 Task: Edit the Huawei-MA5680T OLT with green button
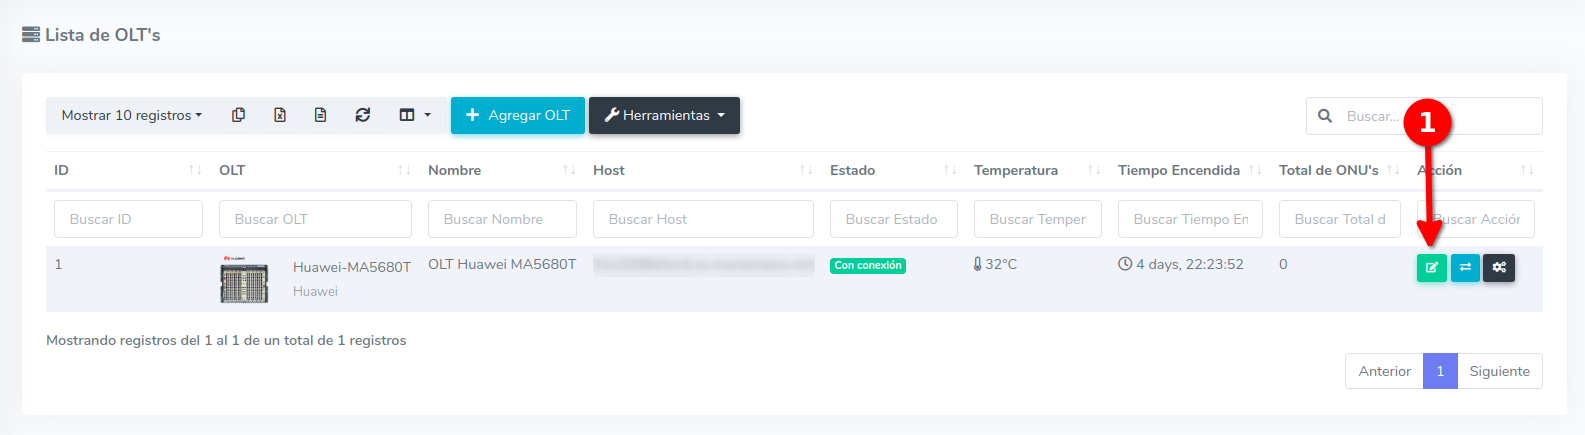coord(1431,267)
